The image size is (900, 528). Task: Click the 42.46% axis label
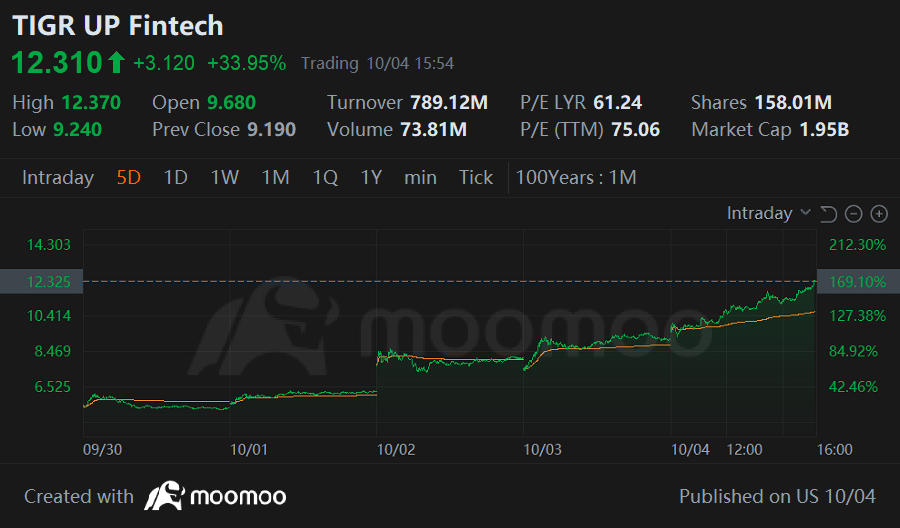coord(854,387)
